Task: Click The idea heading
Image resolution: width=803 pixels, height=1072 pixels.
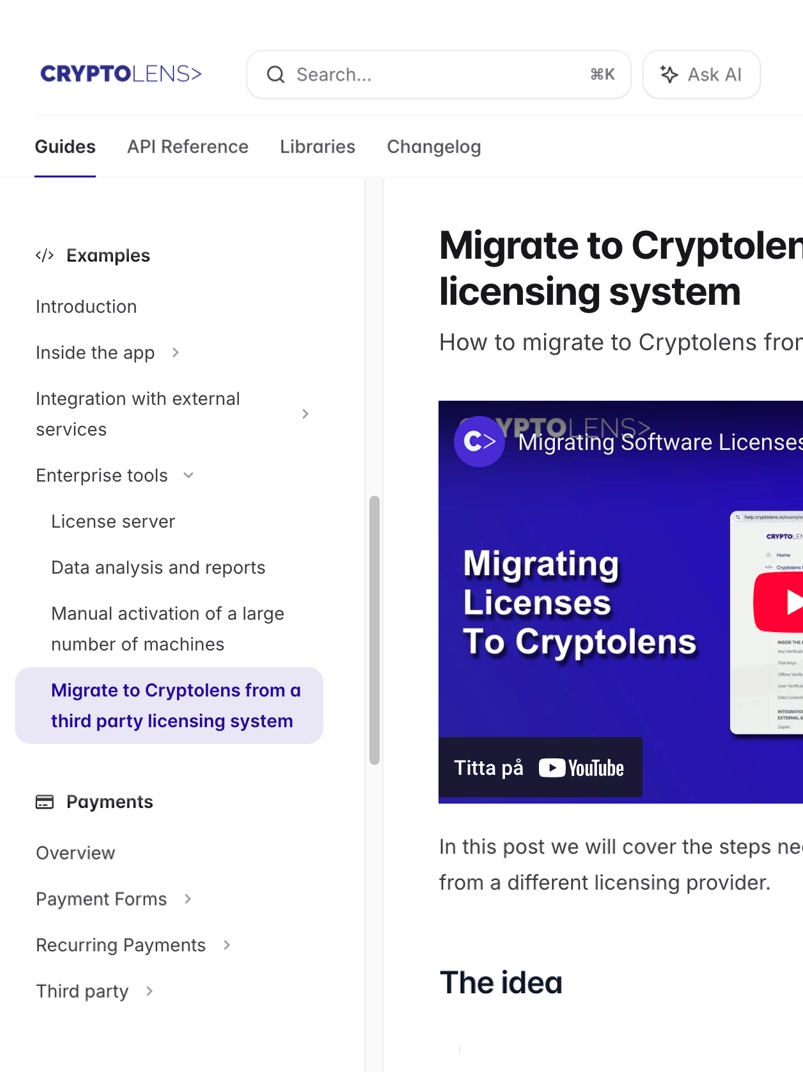Action: tap(501, 982)
